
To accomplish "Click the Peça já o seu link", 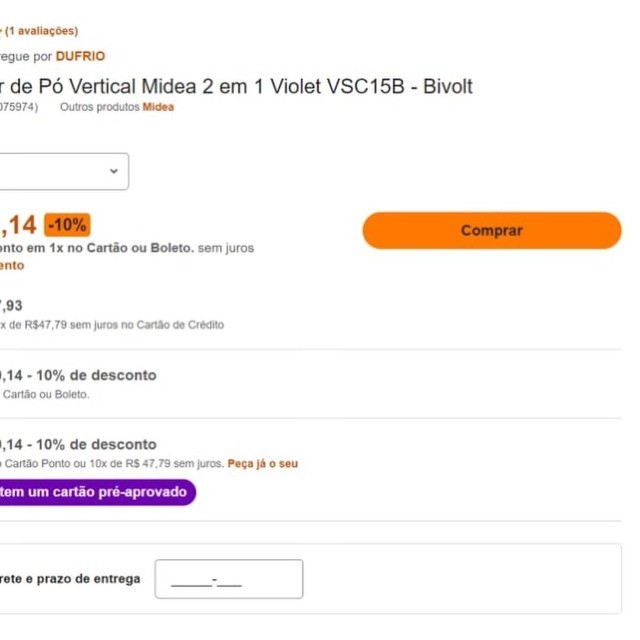I will [263, 464].
